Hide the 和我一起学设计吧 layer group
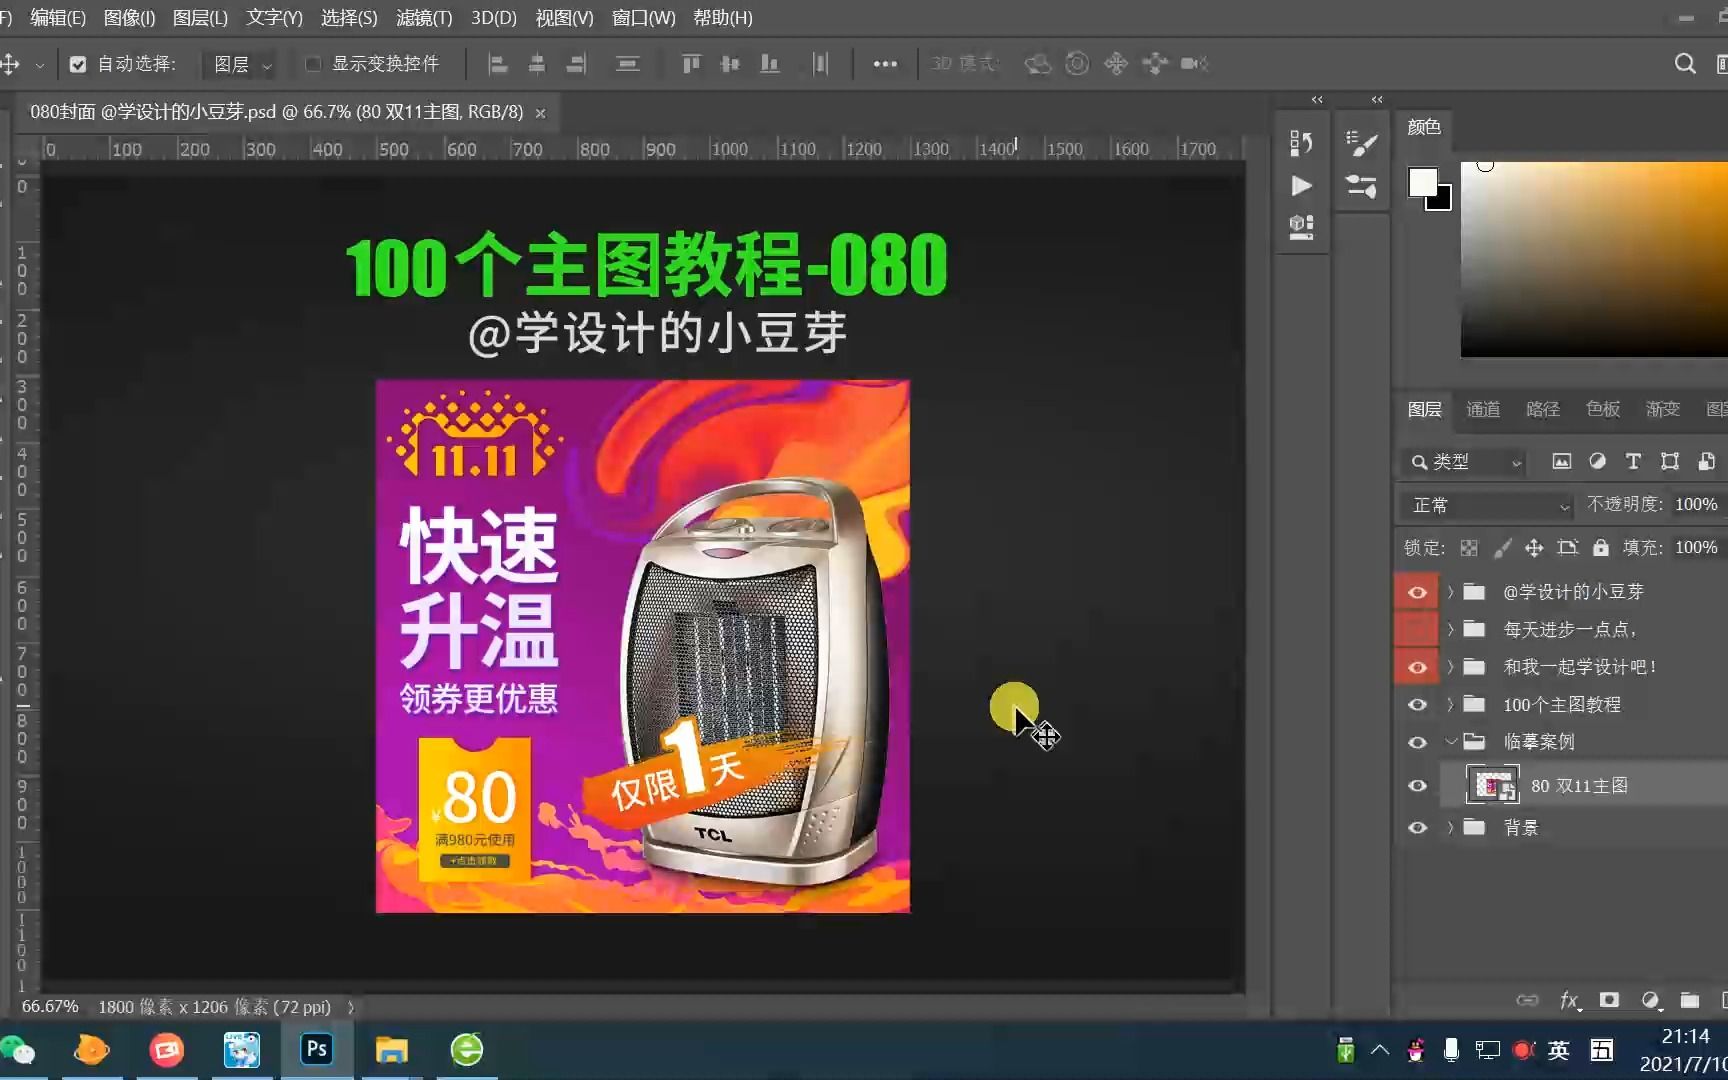Screen dimensions: 1728x1080 [1417, 667]
